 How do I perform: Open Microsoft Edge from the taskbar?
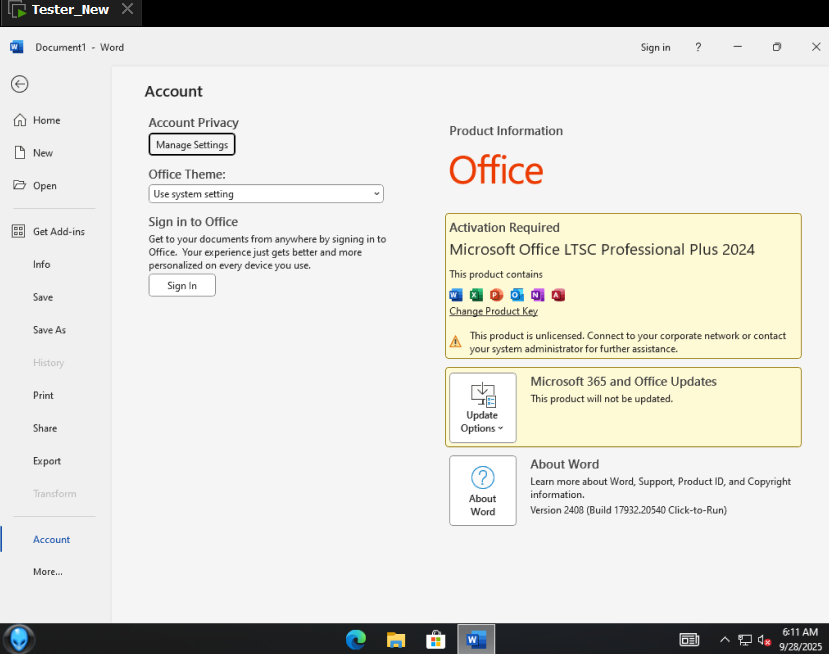356,639
